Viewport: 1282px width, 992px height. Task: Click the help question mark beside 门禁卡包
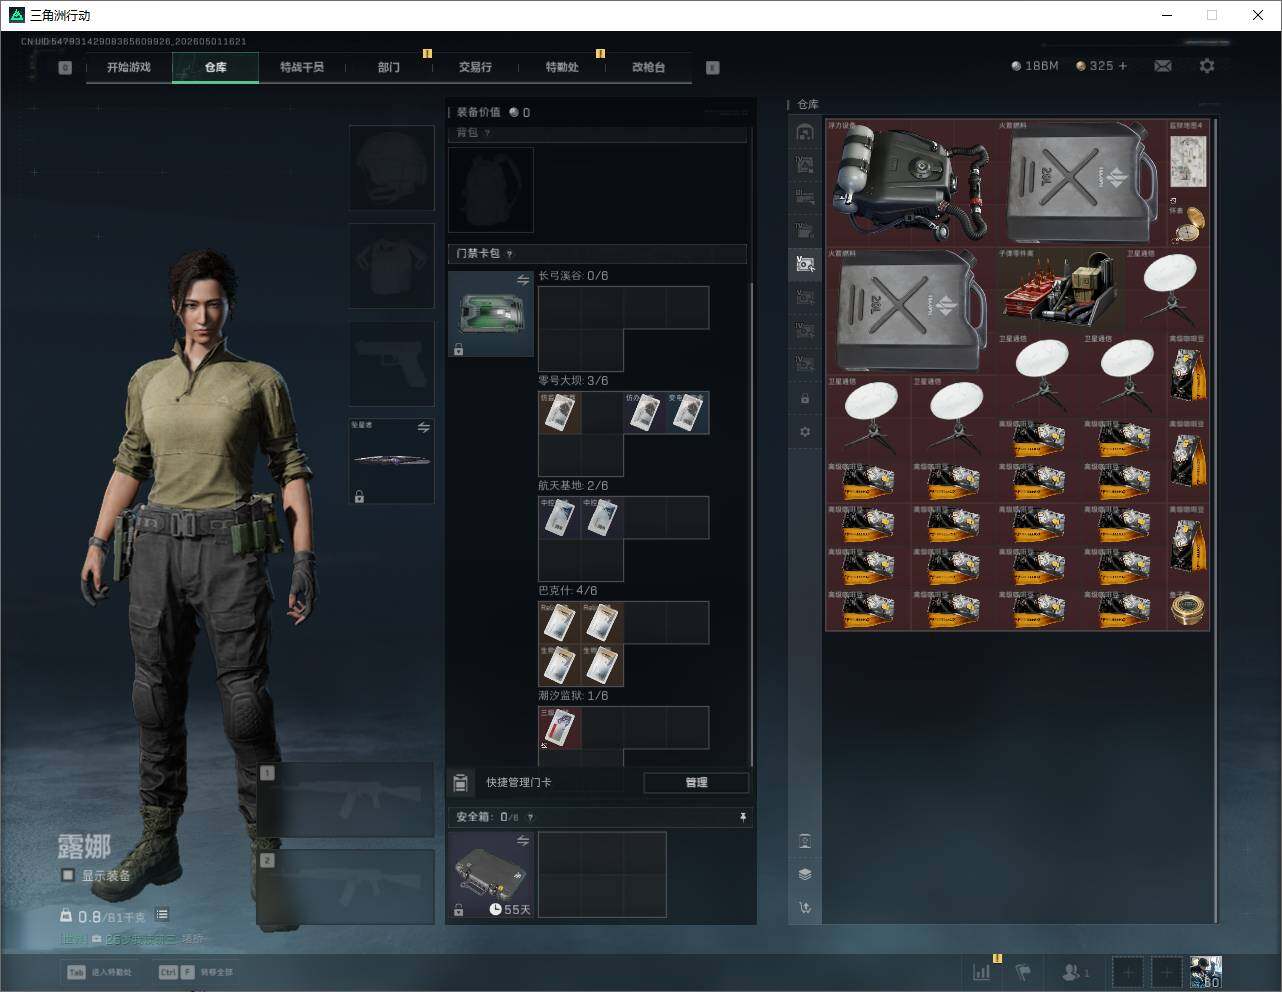click(x=510, y=254)
